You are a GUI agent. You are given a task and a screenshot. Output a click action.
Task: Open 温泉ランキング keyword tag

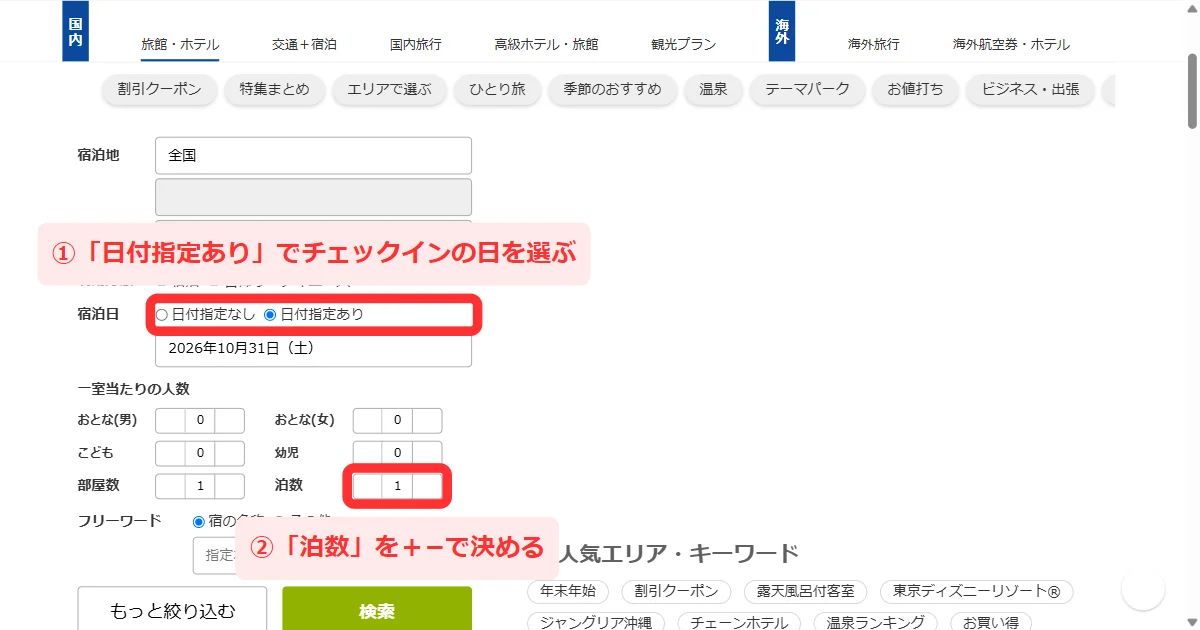pos(876,622)
